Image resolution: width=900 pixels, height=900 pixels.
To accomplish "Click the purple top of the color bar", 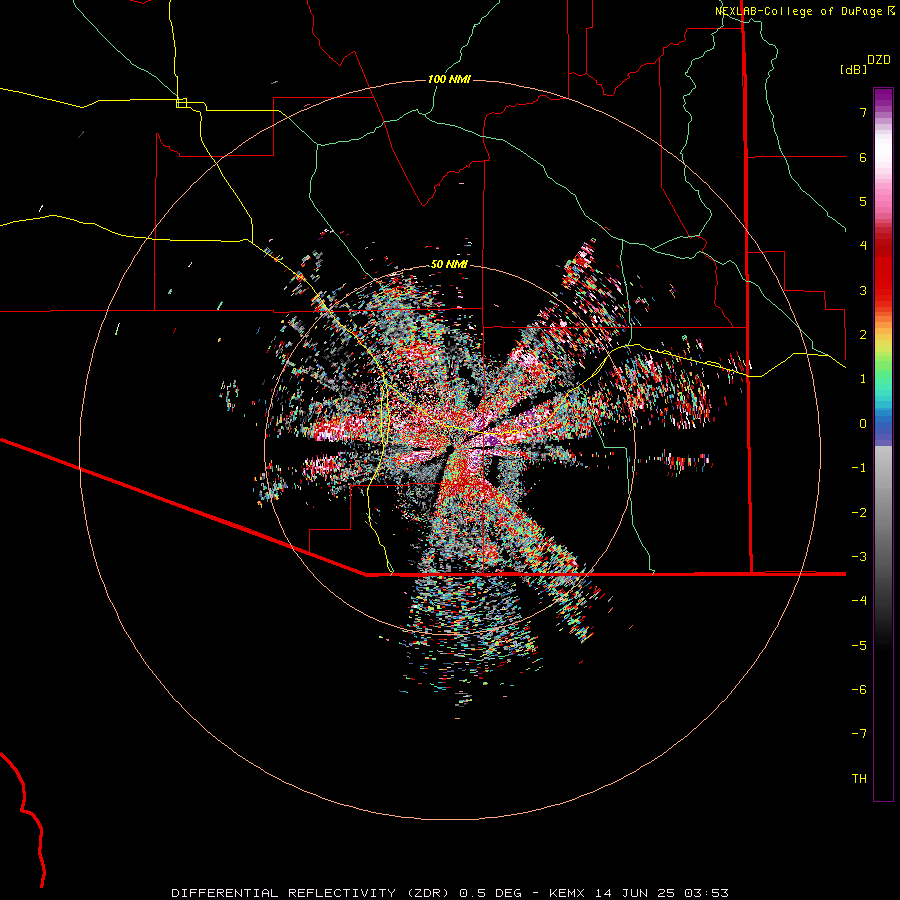I will point(883,98).
